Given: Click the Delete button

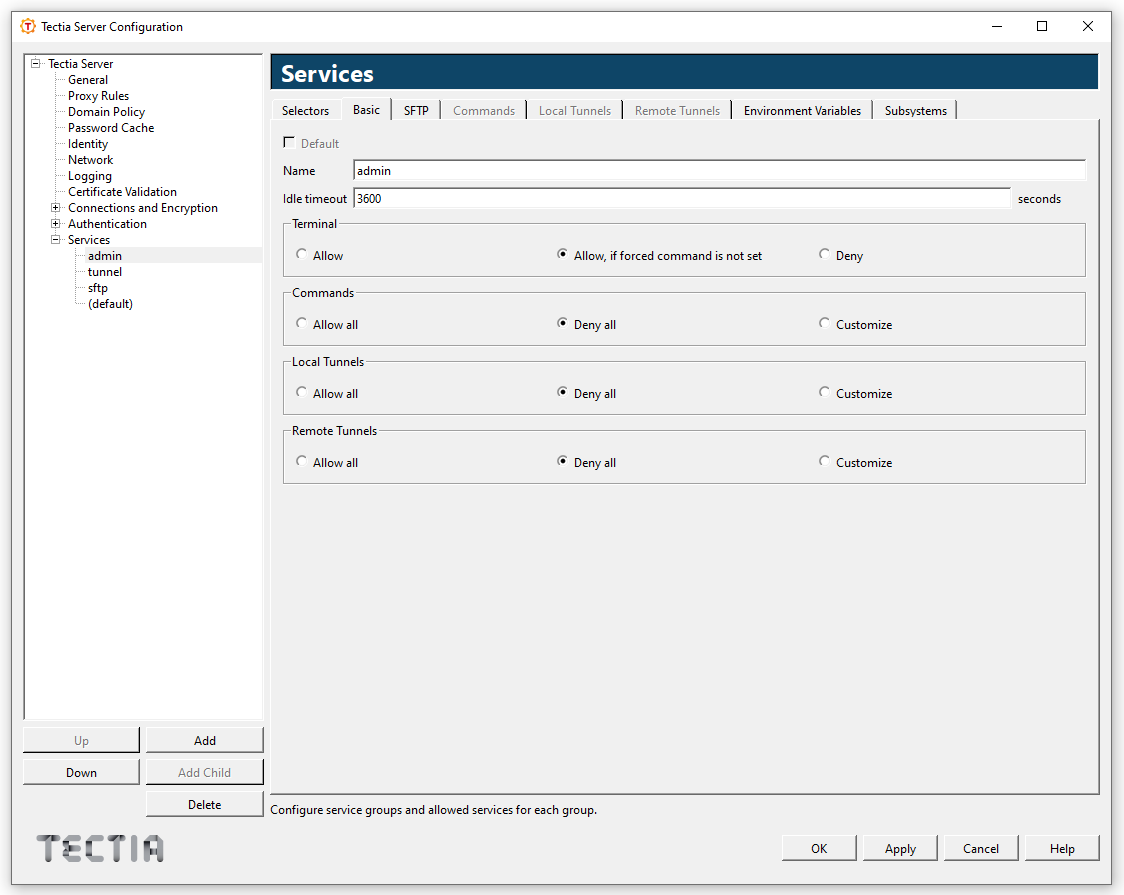Looking at the screenshot, I should click(205, 805).
